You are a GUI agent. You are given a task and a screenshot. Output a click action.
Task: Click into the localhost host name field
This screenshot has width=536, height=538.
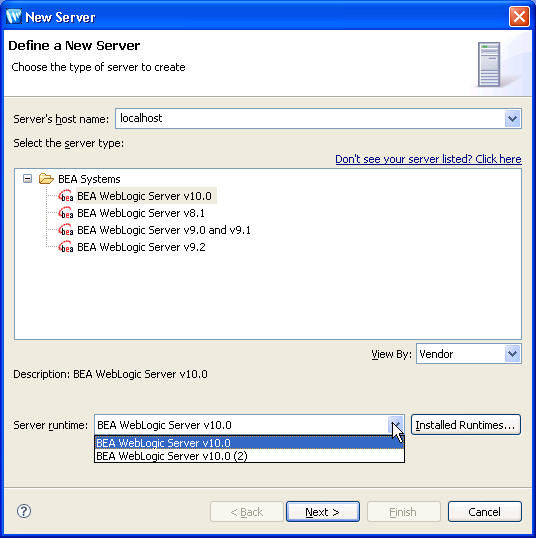point(310,119)
